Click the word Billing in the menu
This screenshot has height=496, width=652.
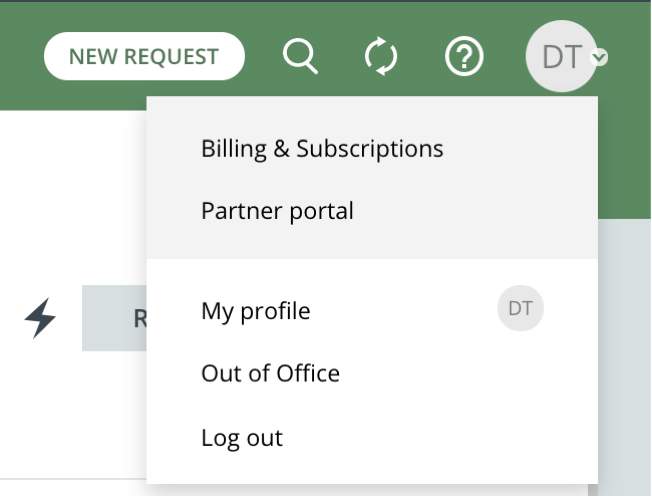pos(233,149)
